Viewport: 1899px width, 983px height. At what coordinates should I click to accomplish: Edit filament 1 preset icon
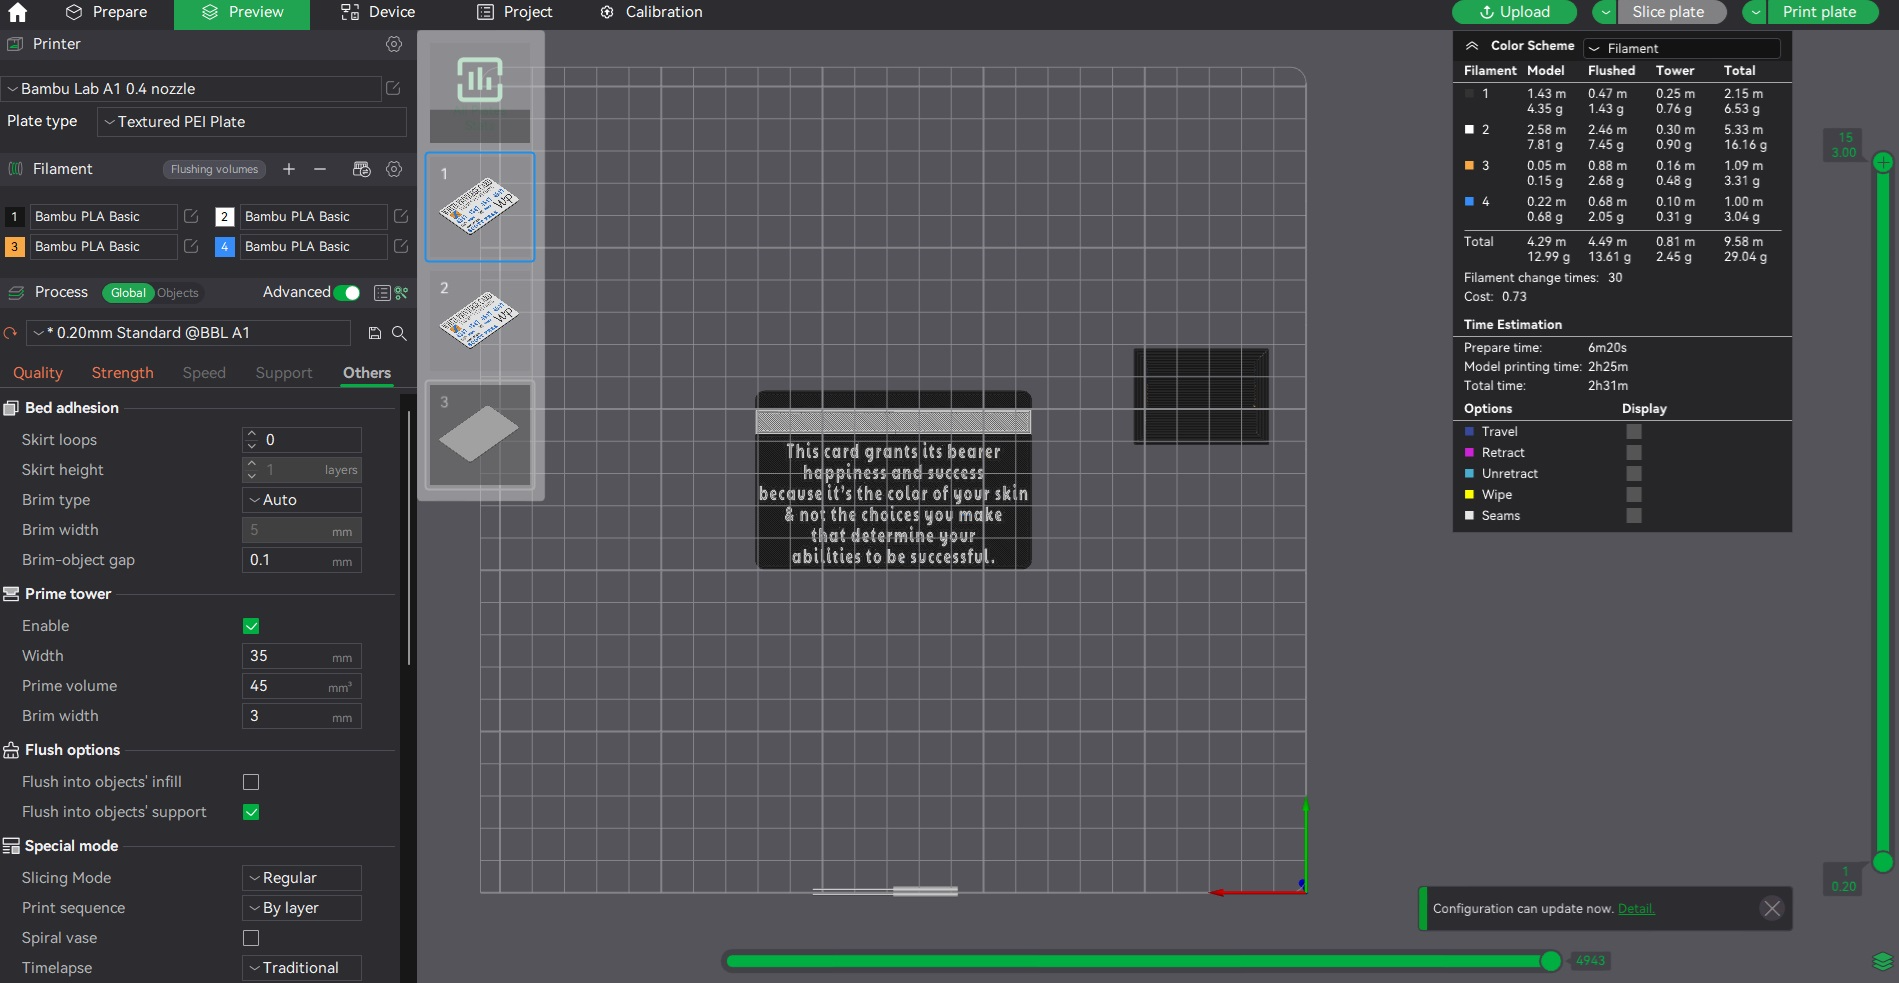click(191, 216)
